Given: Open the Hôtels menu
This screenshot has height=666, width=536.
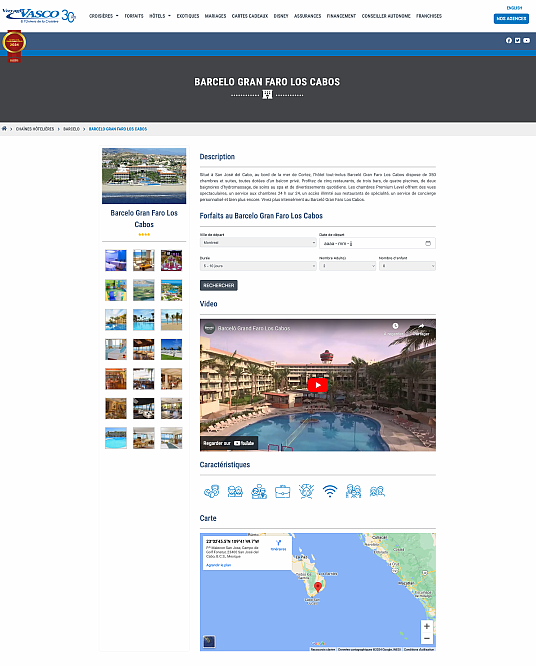Looking at the screenshot, I should pyautogui.click(x=160, y=16).
